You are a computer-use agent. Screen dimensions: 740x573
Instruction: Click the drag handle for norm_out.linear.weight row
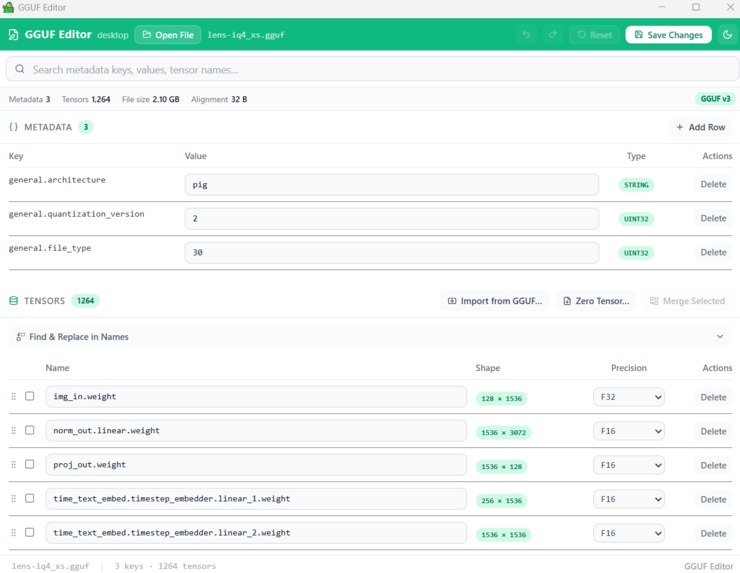14,430
